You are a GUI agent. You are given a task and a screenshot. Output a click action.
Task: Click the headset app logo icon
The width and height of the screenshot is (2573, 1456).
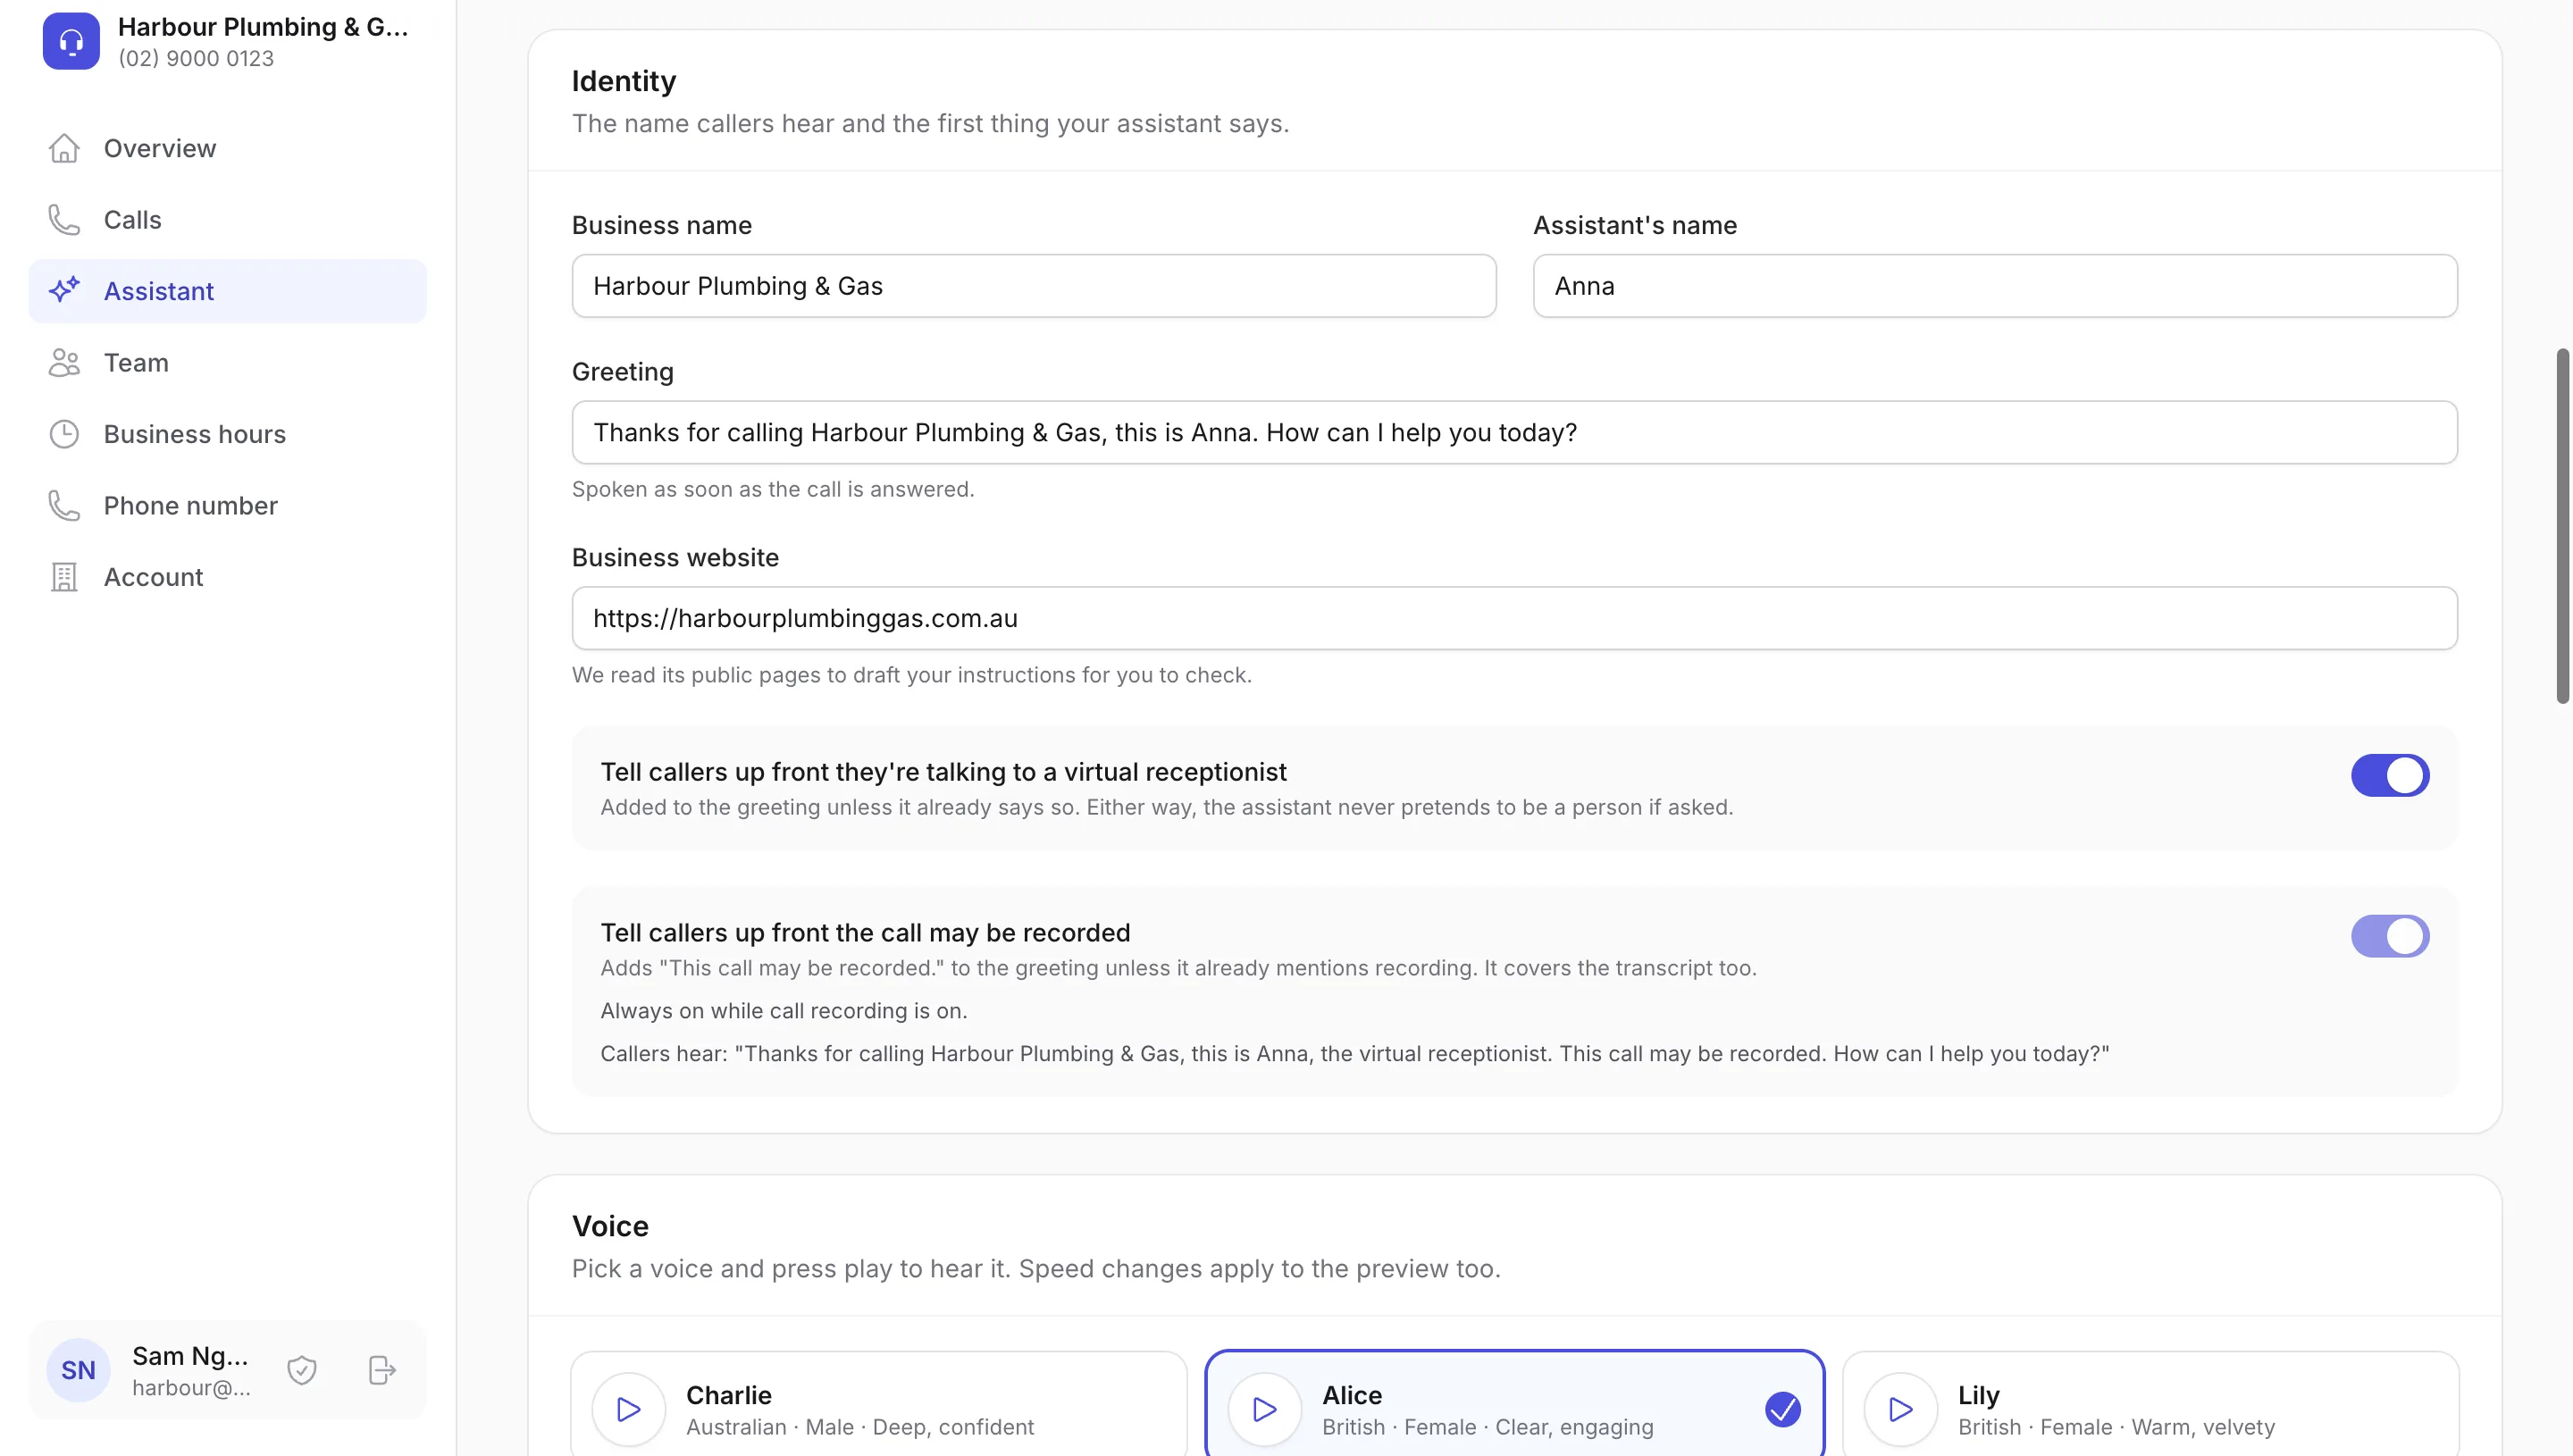tap(71, 41)
